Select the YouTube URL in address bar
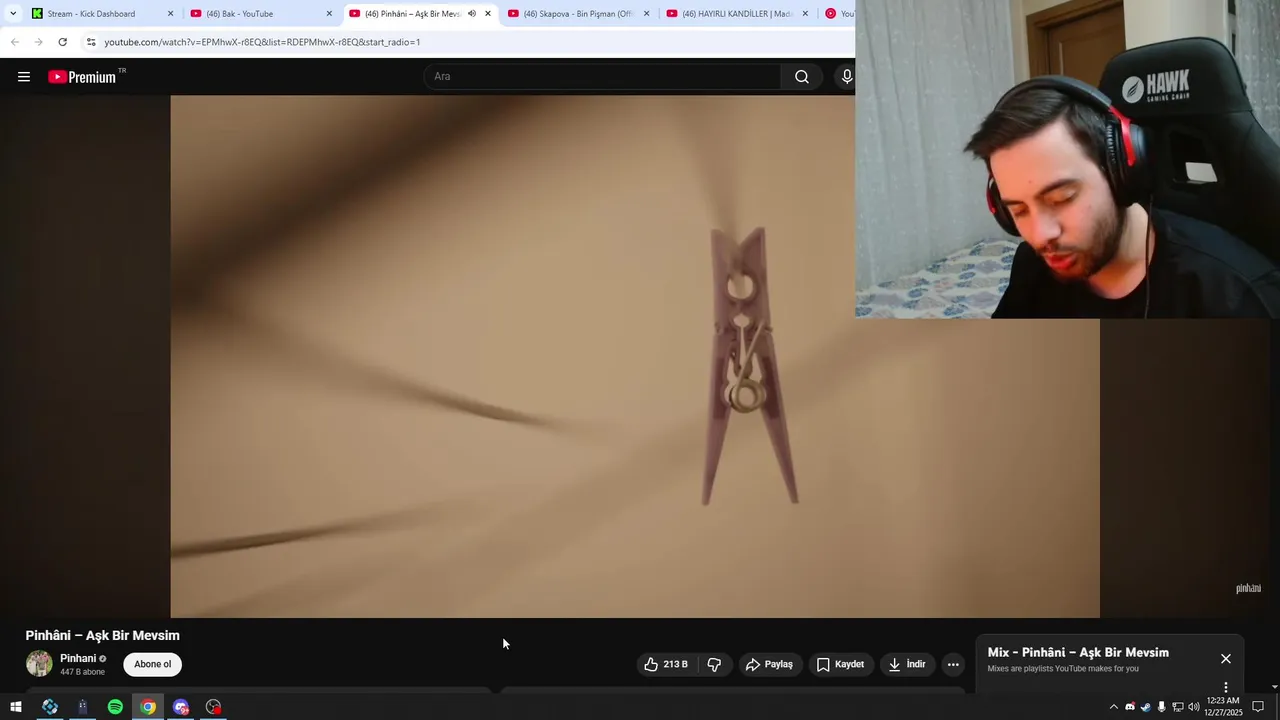 click(x=262, y=42)
